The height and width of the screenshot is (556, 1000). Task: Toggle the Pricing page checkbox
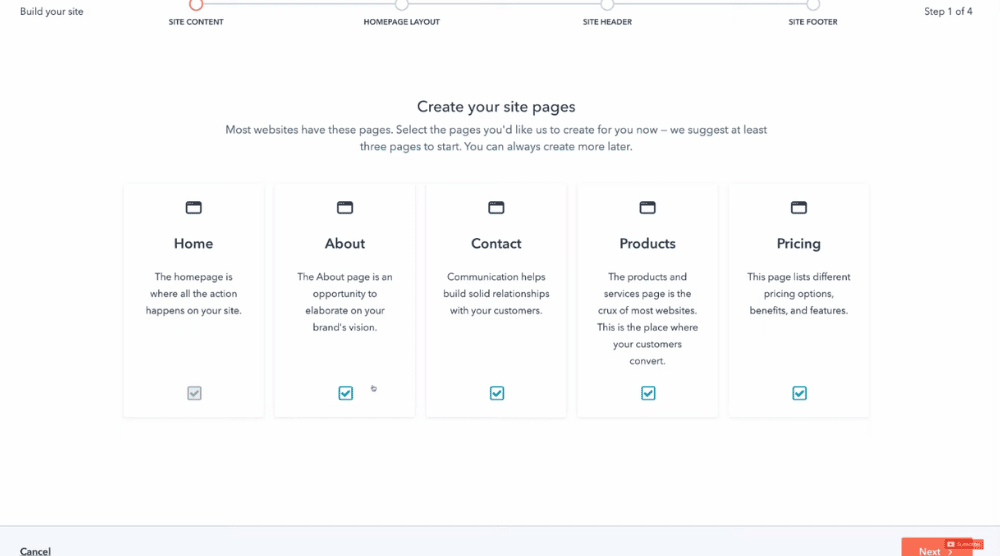(x=799, y=393)
